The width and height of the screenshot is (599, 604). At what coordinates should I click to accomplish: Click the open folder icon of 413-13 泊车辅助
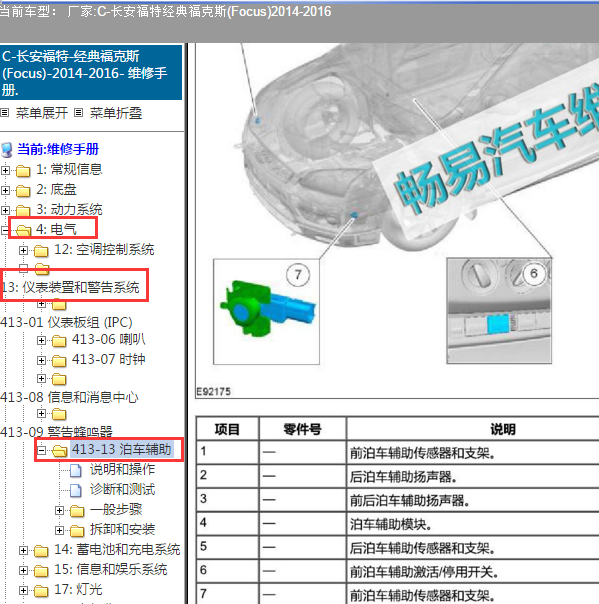tap(59, 450)
